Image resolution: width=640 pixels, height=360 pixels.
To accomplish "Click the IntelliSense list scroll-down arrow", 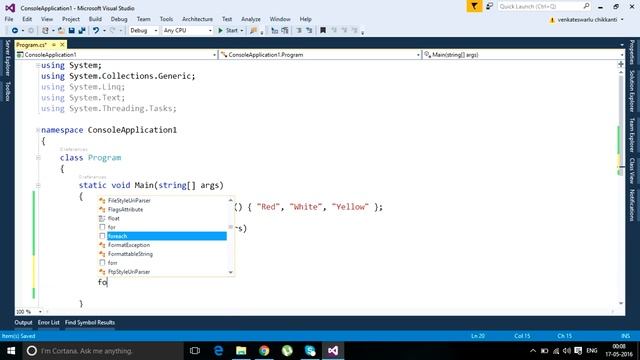I will [x=231, y=272].
